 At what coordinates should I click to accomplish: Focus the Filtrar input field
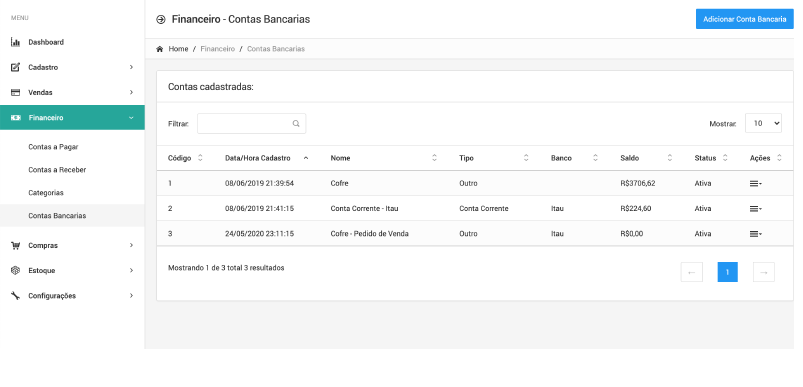tap(251, 123)
